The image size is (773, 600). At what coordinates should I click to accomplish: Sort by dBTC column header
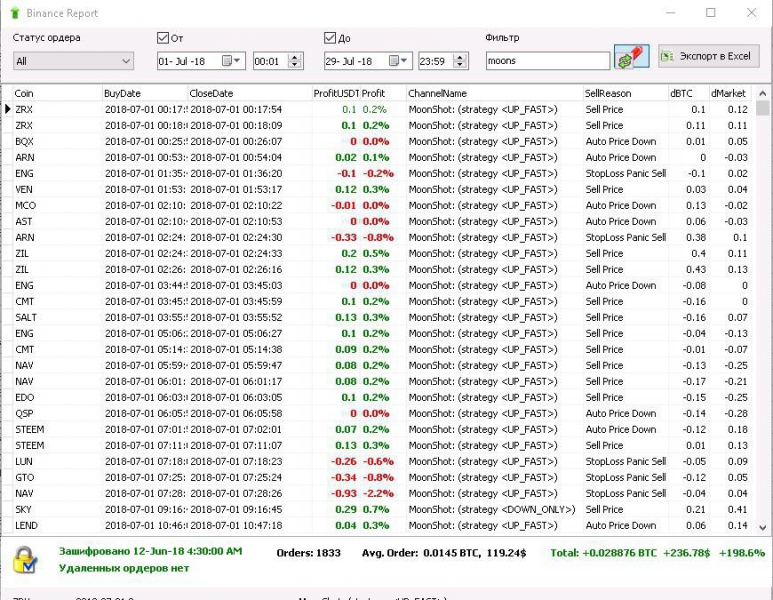tap(688, 93)
